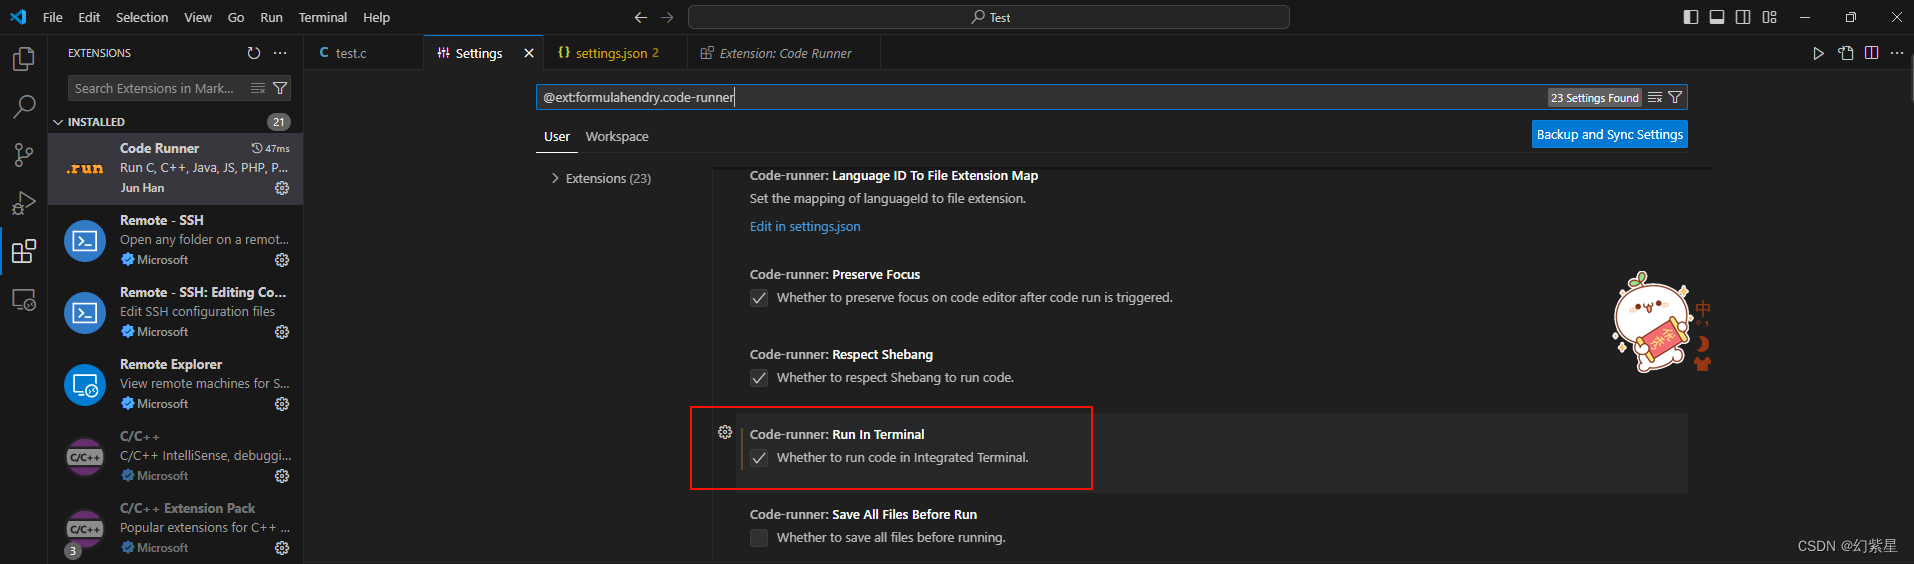The width and height of the screenshot is (1914, 564).
Task: Click 23 Settings Found badge
Action: coord(1595,98)
